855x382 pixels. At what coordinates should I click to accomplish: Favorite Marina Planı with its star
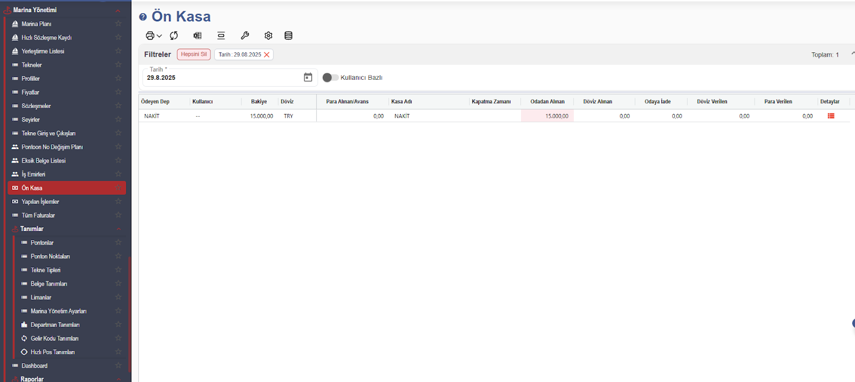[x=118, y=24]
